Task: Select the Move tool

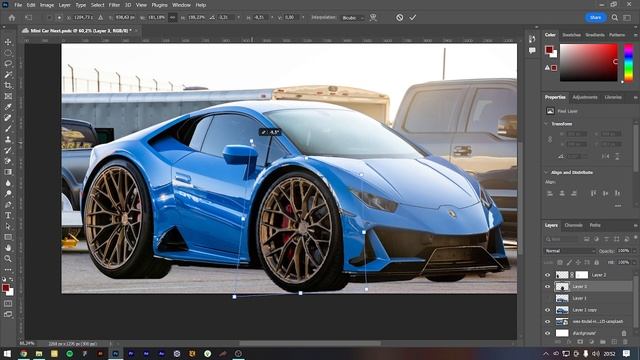Action: [8, 42]
